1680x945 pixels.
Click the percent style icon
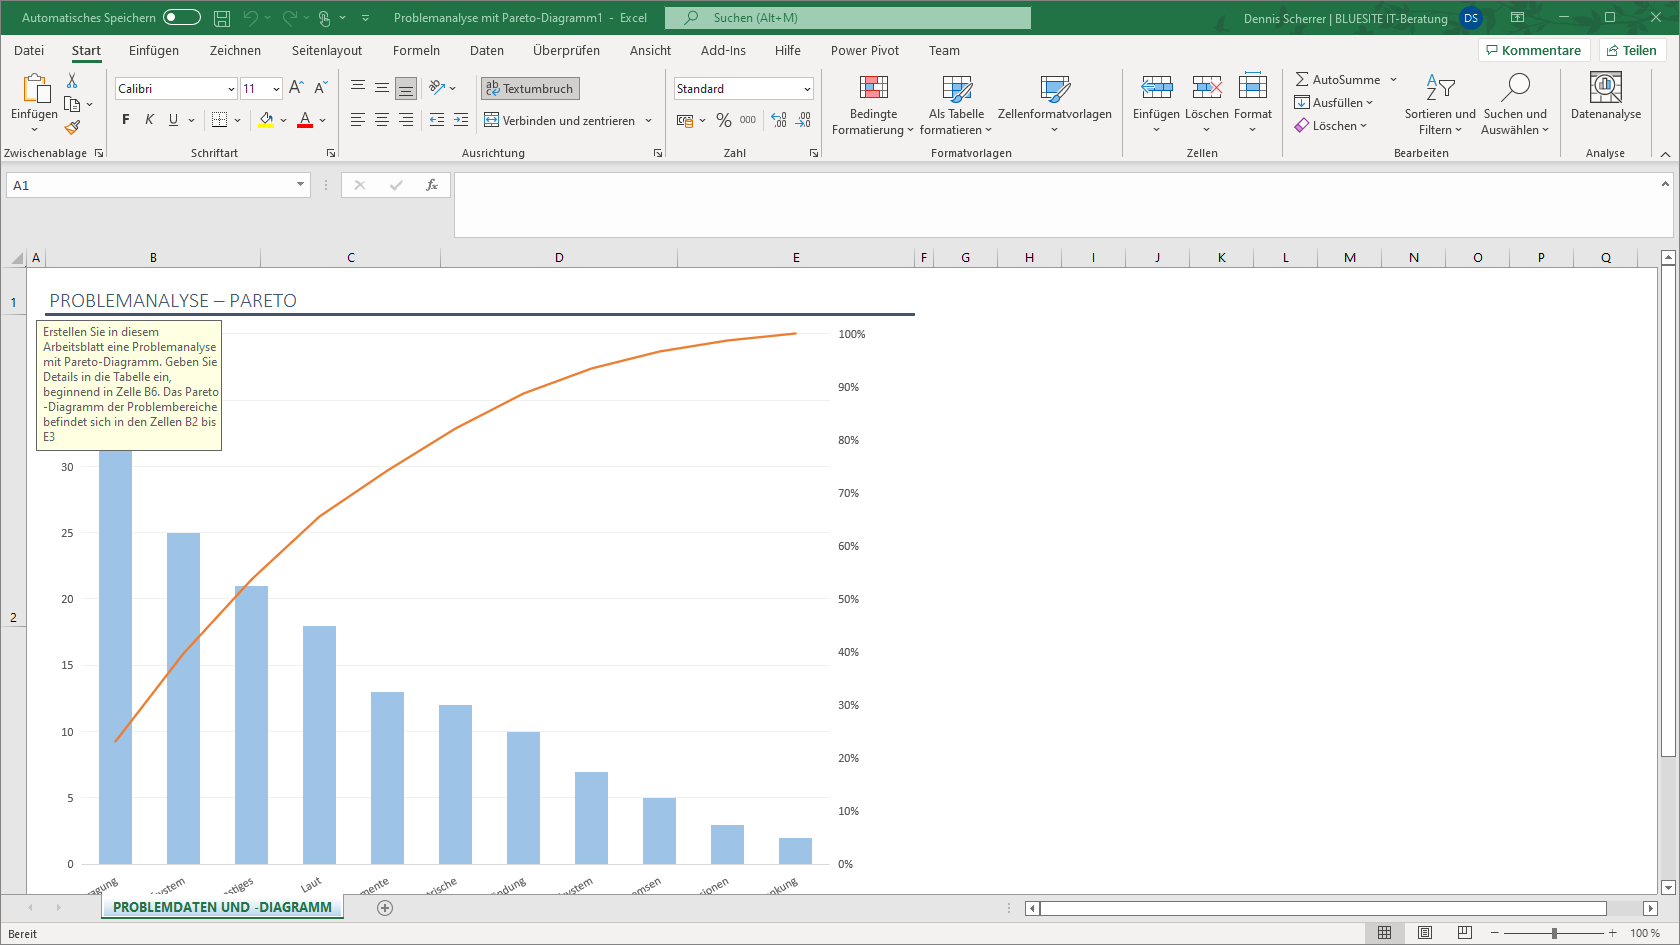tap(724, 120)
